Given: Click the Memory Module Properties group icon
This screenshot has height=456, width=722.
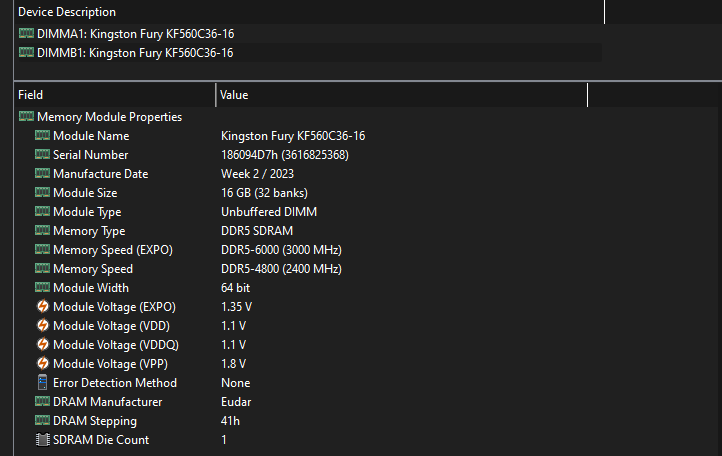Looking at the screenshot, I should tap(26, 117).
